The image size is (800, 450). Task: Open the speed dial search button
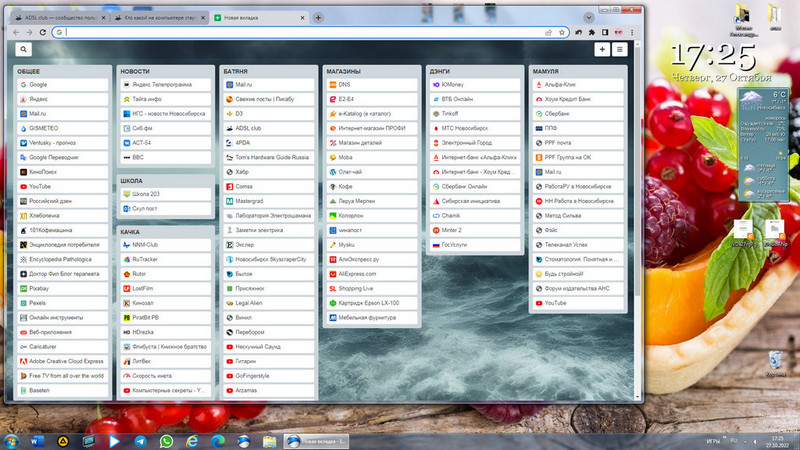[x=23, y=49]
